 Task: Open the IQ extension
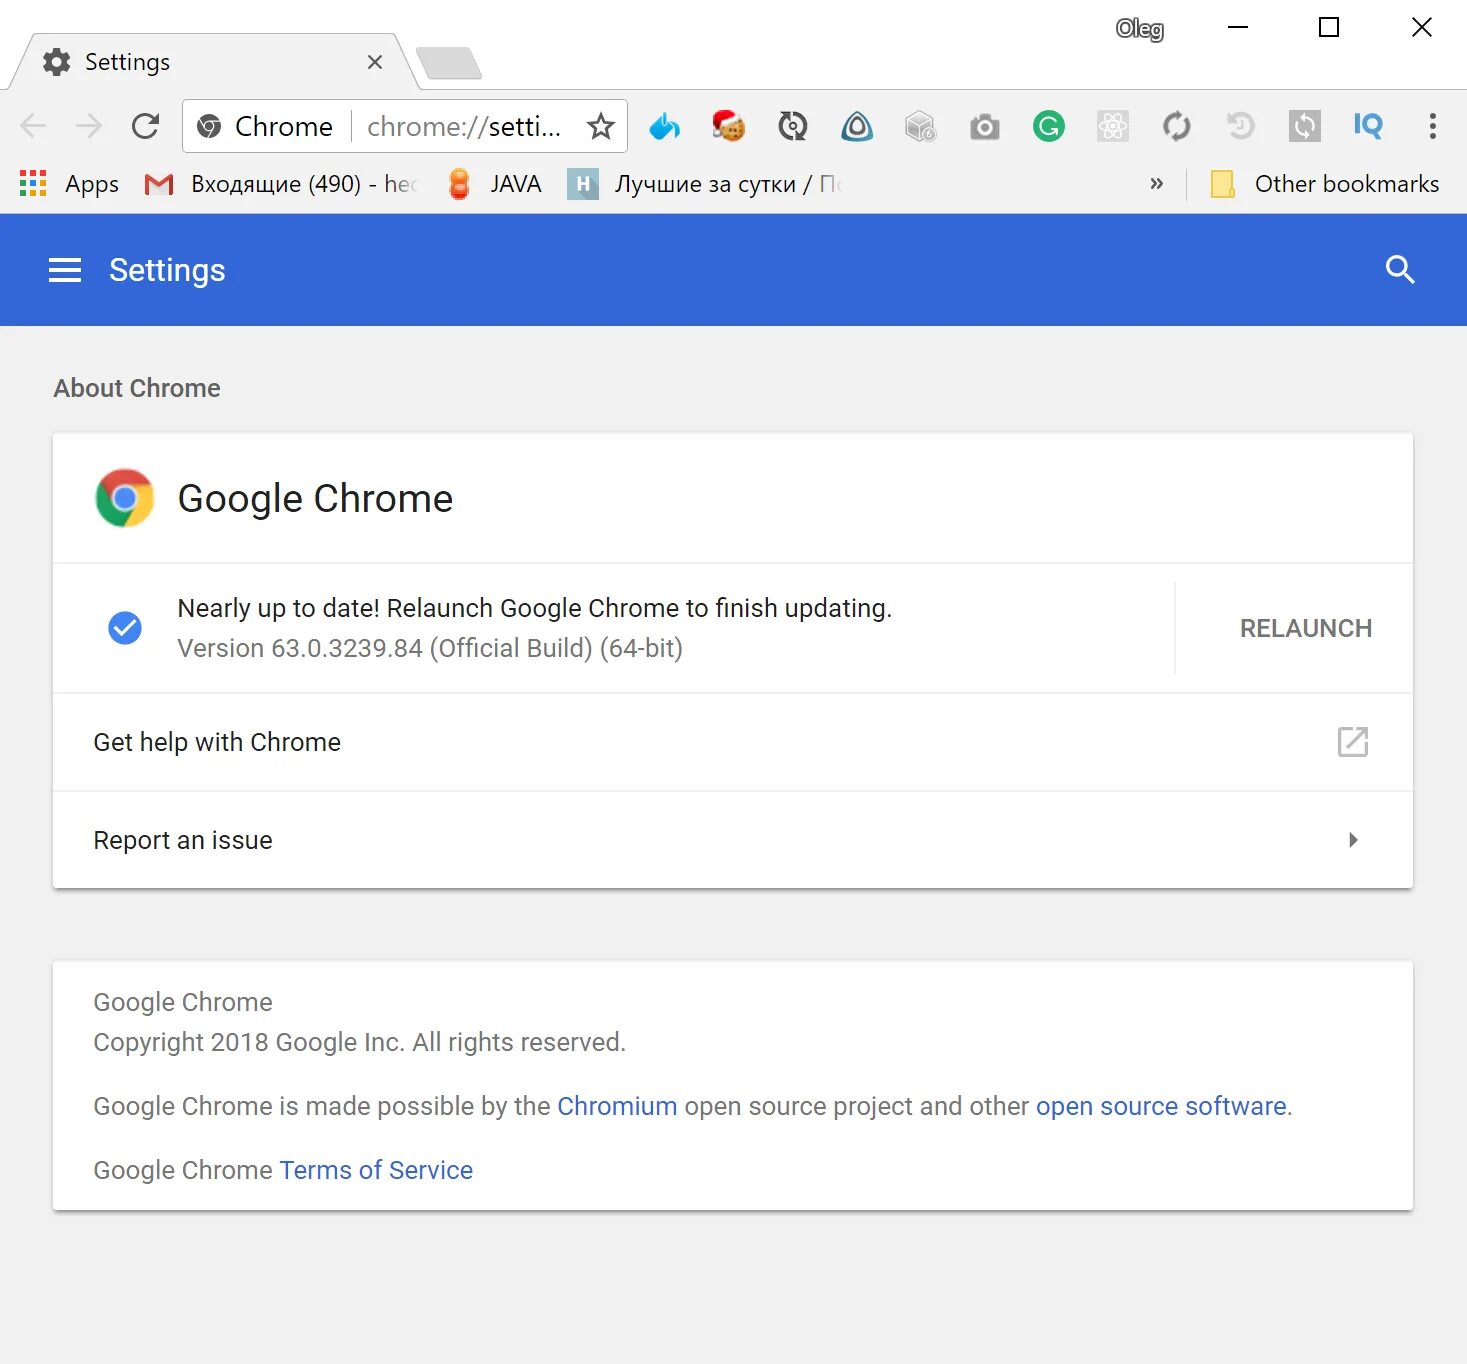tap(1368, 125)
